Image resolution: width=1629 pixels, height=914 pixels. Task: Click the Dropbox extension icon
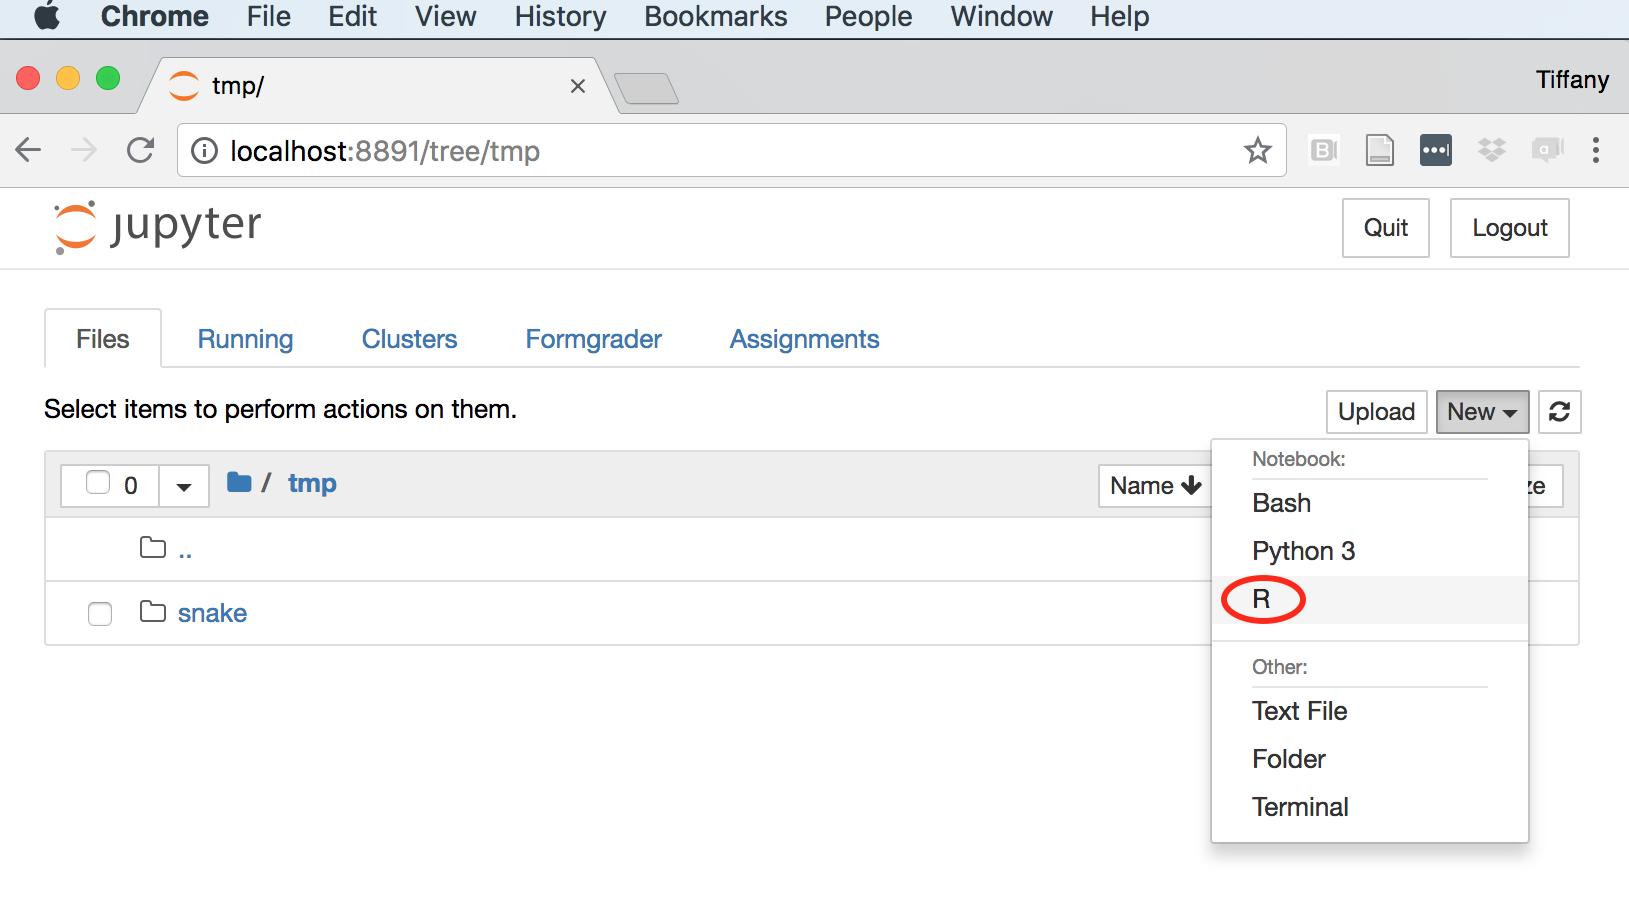(1491, 151)
